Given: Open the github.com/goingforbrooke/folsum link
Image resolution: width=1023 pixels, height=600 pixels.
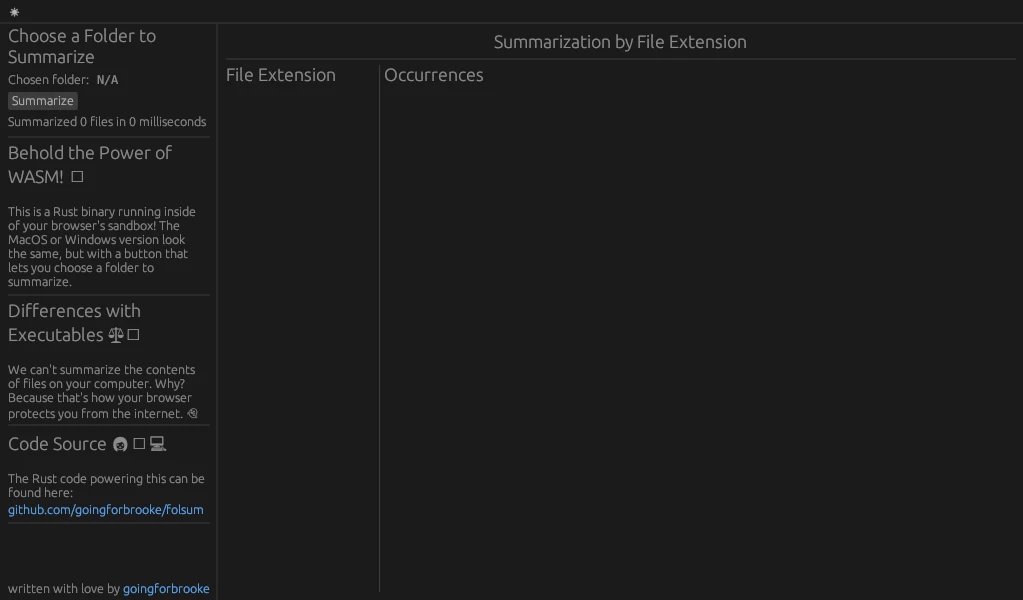Looking at the screenshot, I should pyautogui.click(x=106, y=510).
